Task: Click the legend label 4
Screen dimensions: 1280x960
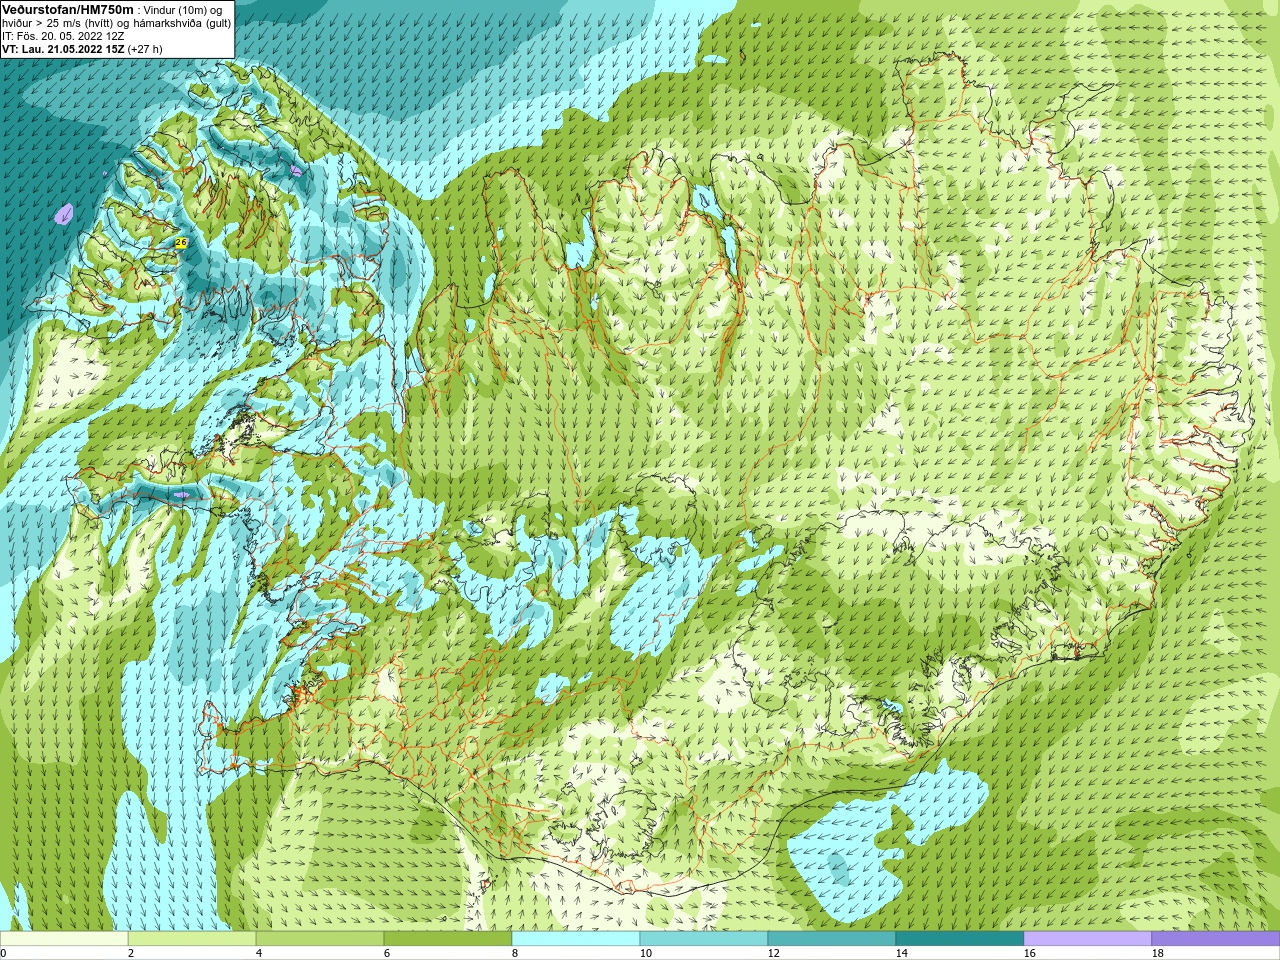Action: coord(259,953)
